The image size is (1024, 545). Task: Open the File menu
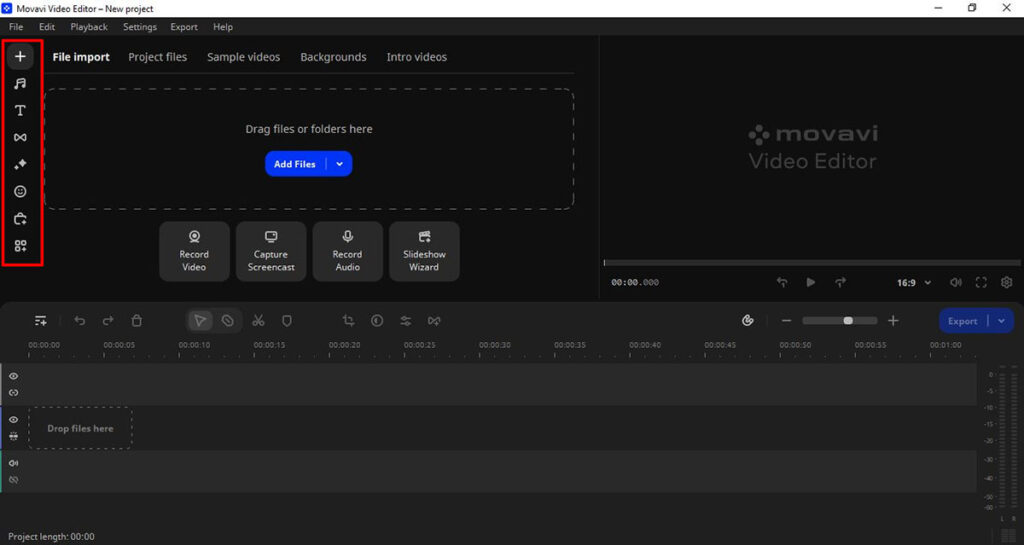click(x=16, y=27)
